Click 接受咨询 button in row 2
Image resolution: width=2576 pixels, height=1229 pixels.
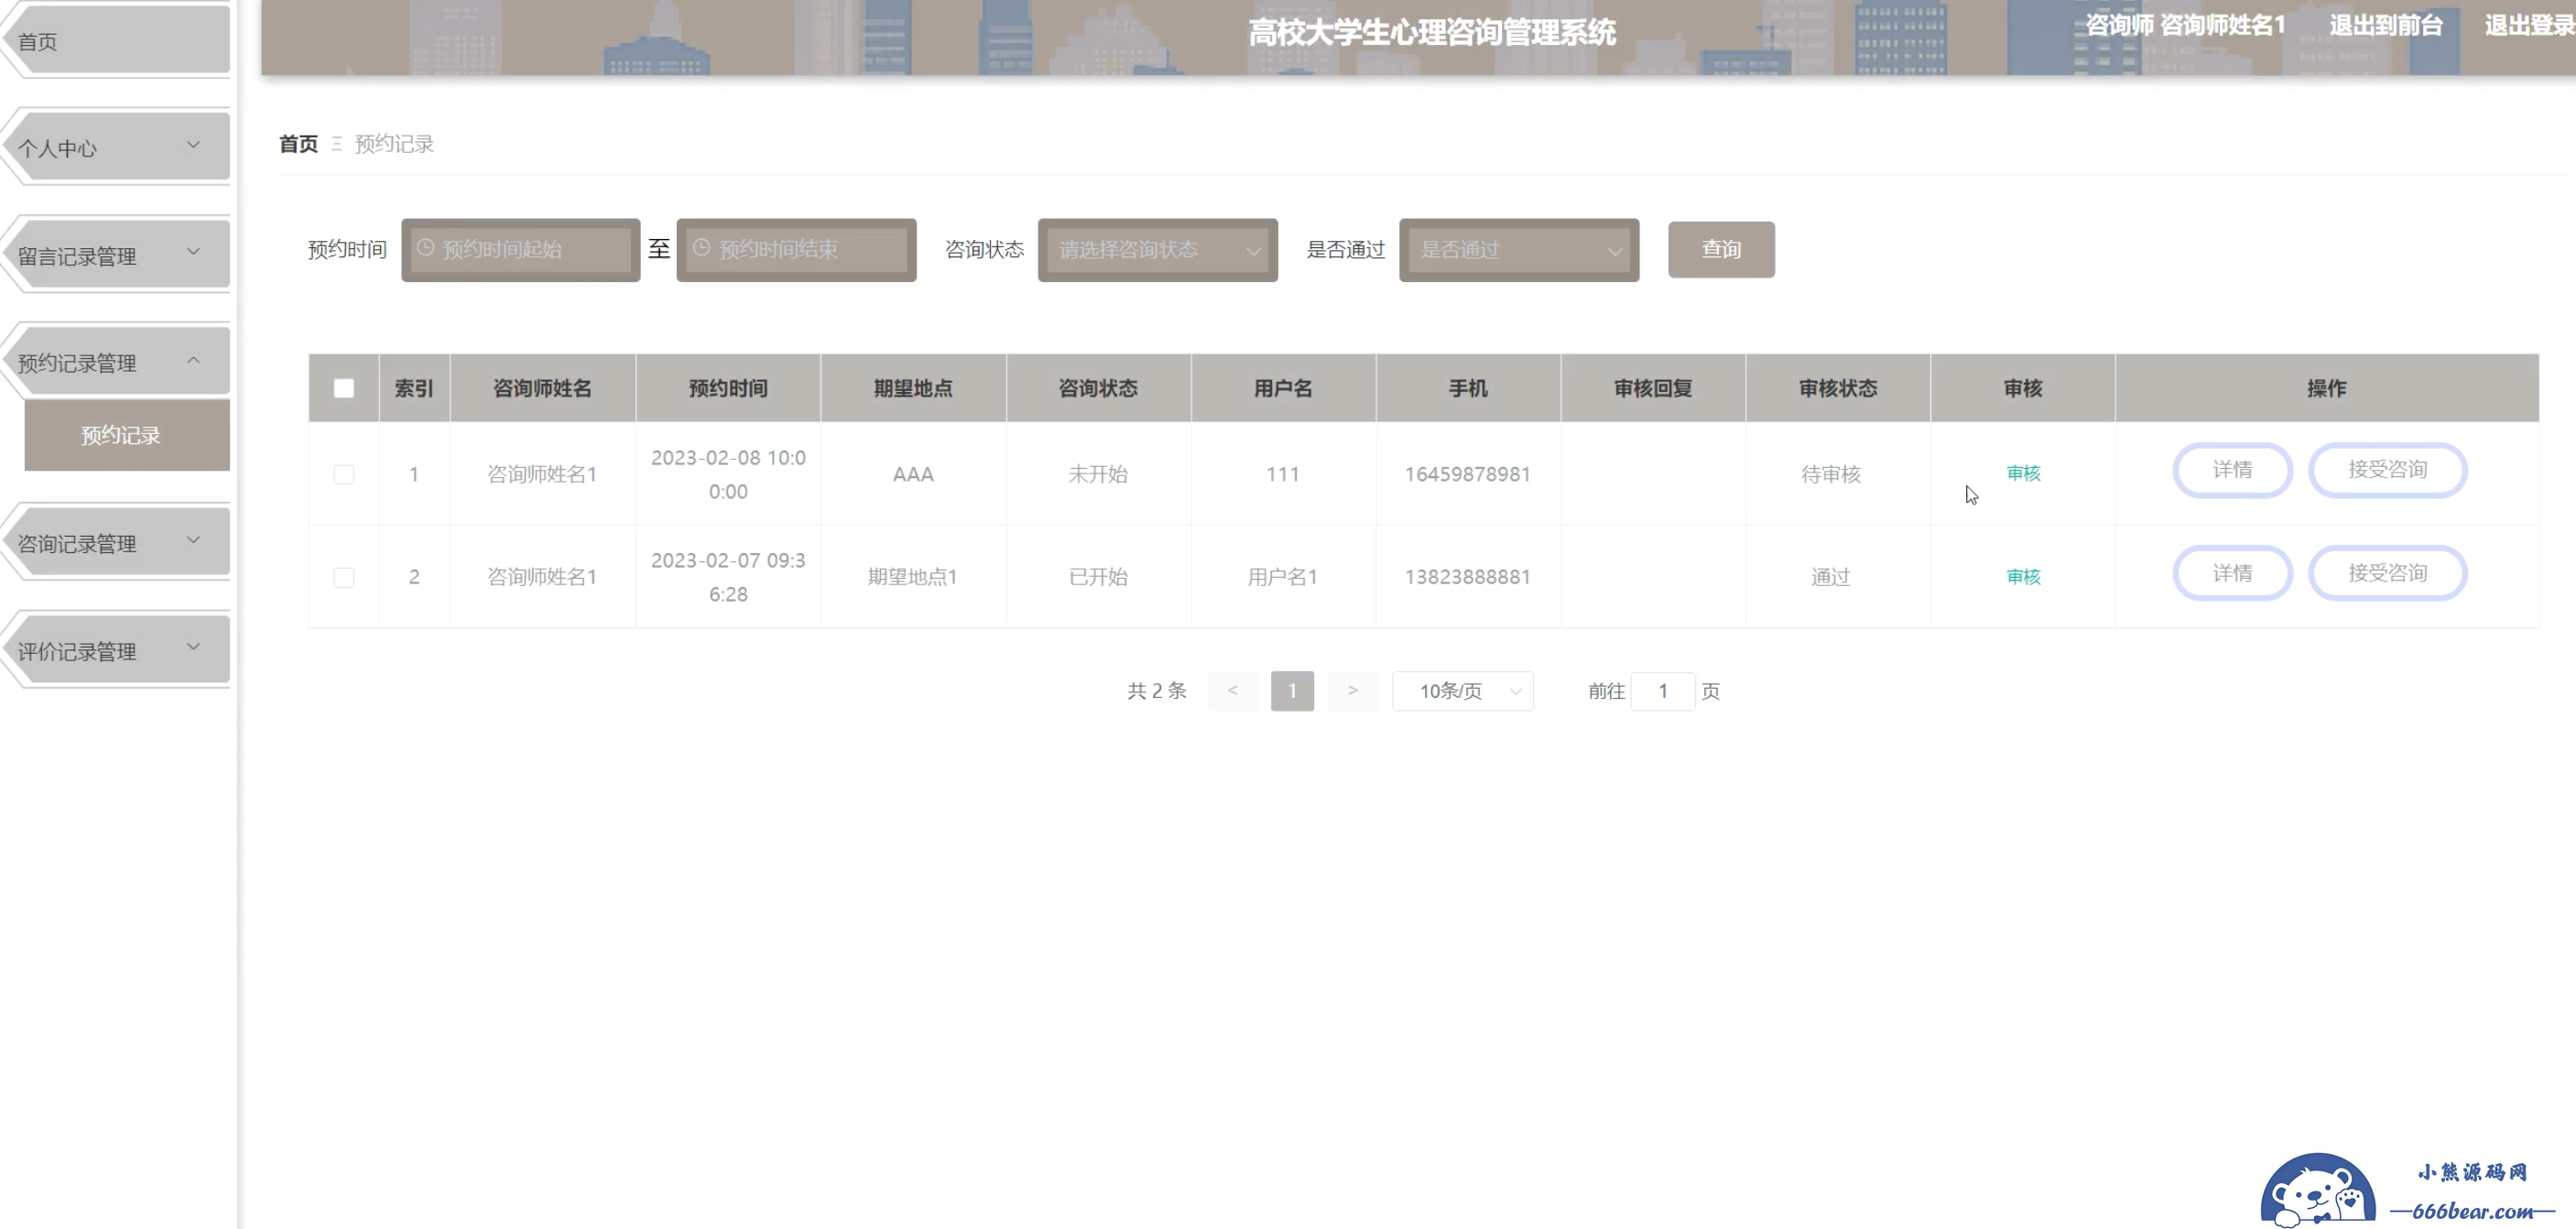pos(2386,573)
